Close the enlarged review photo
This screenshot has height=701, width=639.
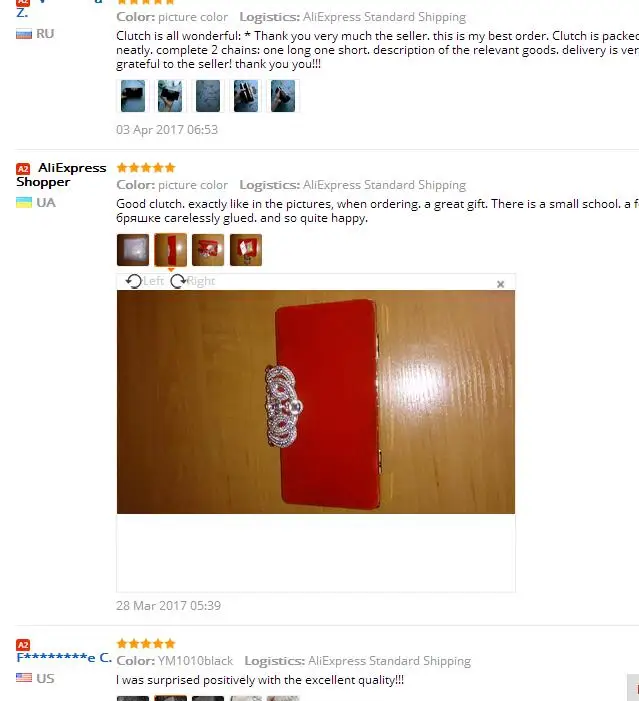point(500,284)
